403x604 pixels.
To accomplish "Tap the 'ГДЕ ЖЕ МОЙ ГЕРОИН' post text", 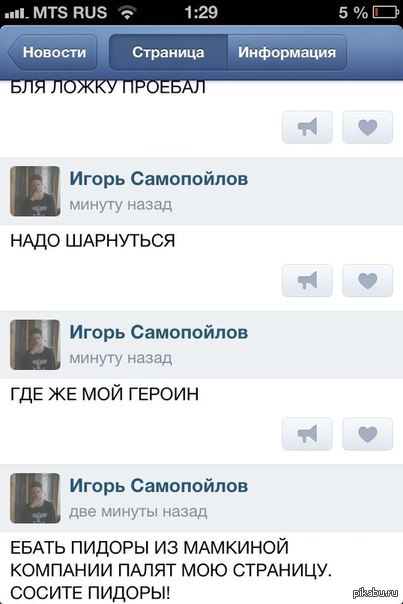I will (104, 394).
